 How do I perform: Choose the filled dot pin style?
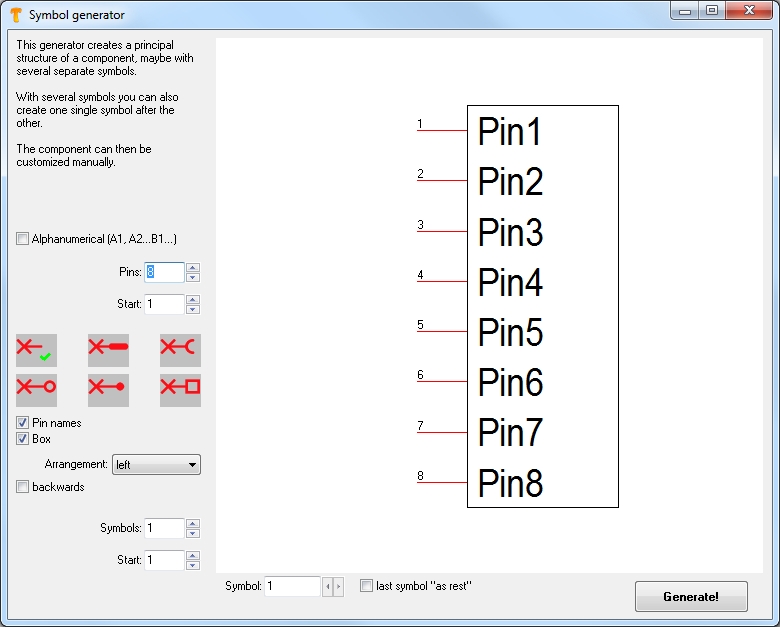108,390
